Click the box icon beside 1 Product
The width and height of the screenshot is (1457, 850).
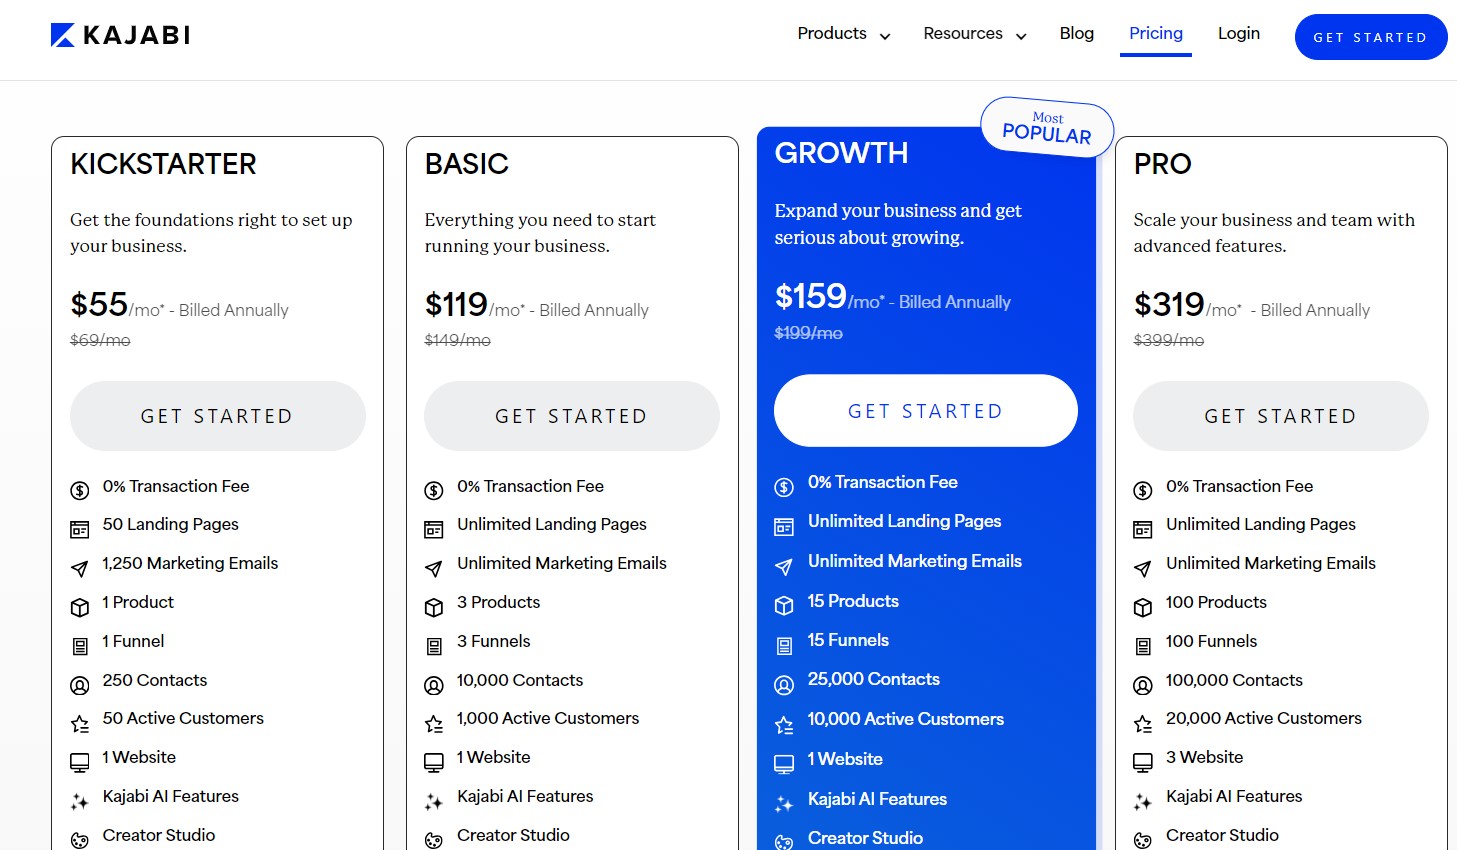click(80, 607)
